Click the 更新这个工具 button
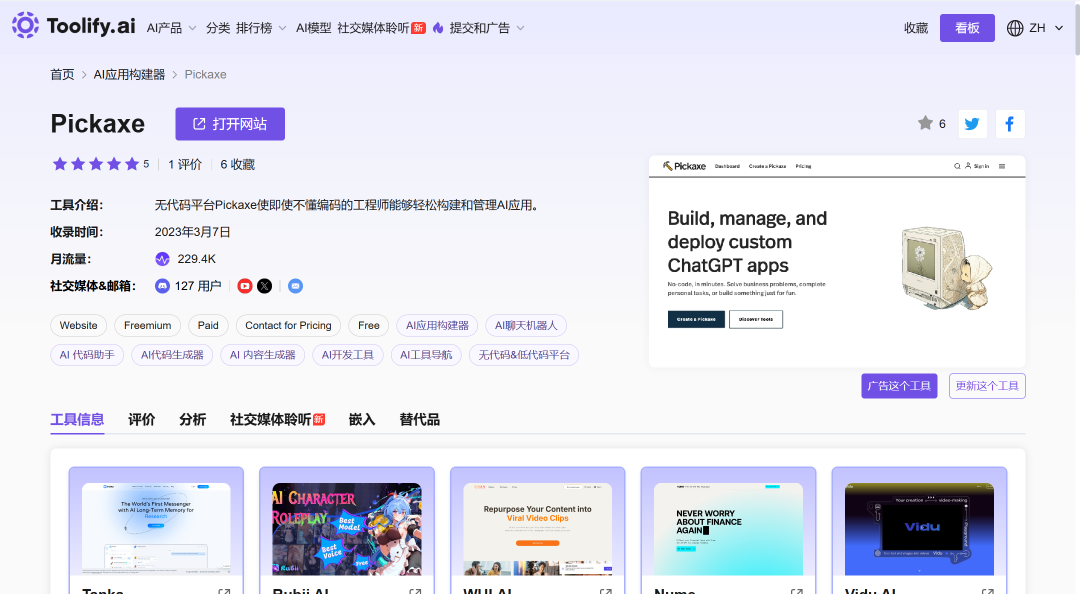The height and width of the screenshot is (594, 1080). [x=987, y=386]
